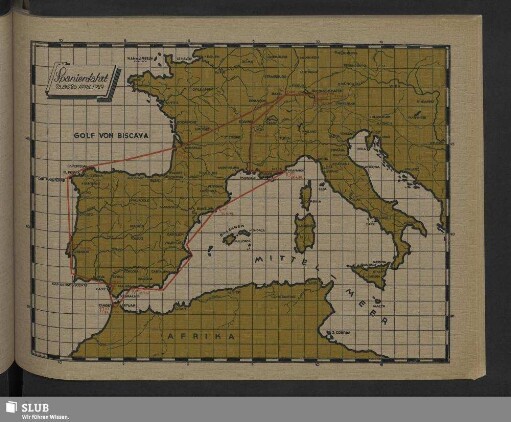
Task: Click the island of Corsica on the map
Action: (x=306, y=195)
